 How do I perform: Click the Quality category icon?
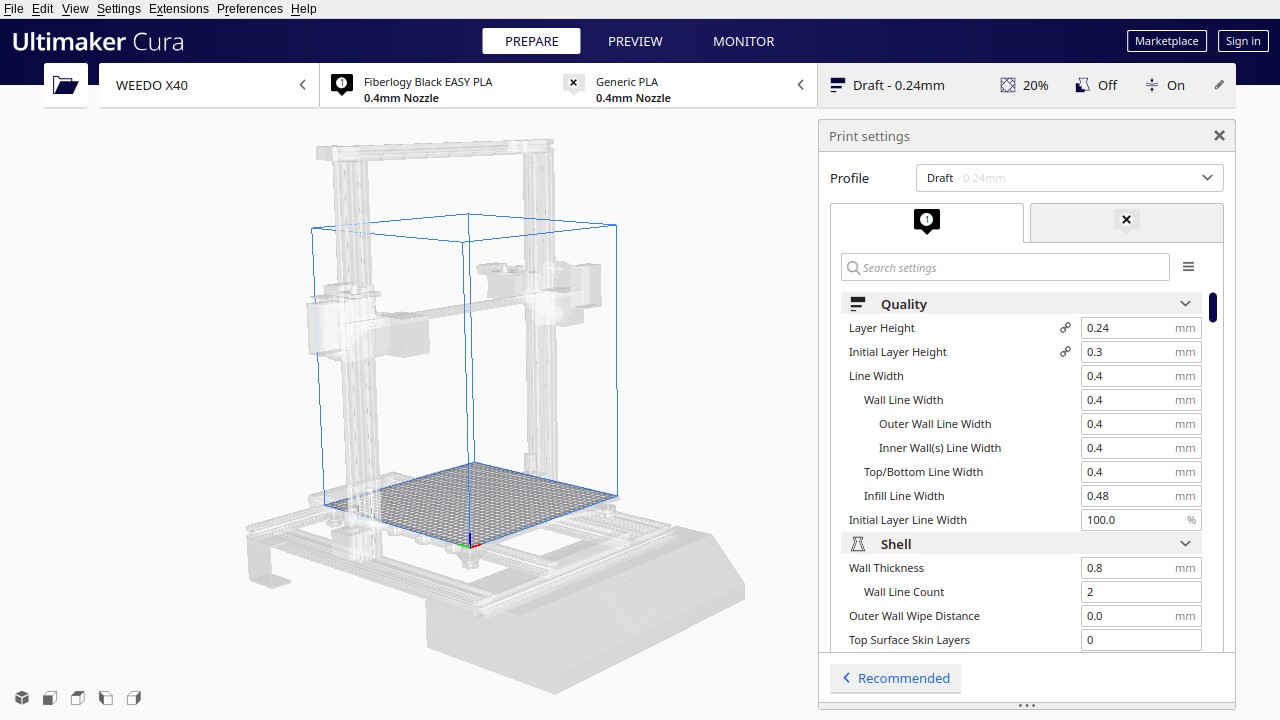857,304
